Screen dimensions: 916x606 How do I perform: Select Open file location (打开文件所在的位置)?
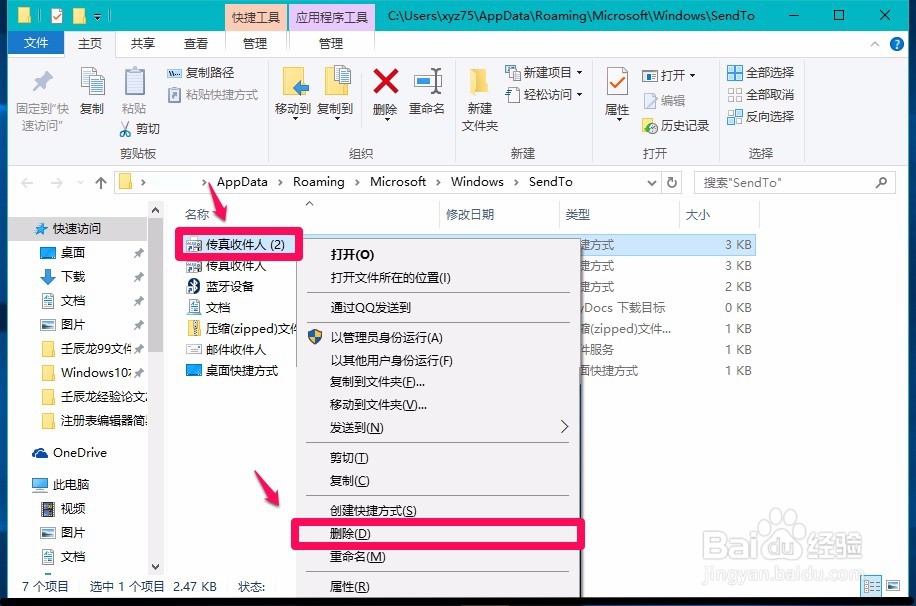(x=390, y=278)
